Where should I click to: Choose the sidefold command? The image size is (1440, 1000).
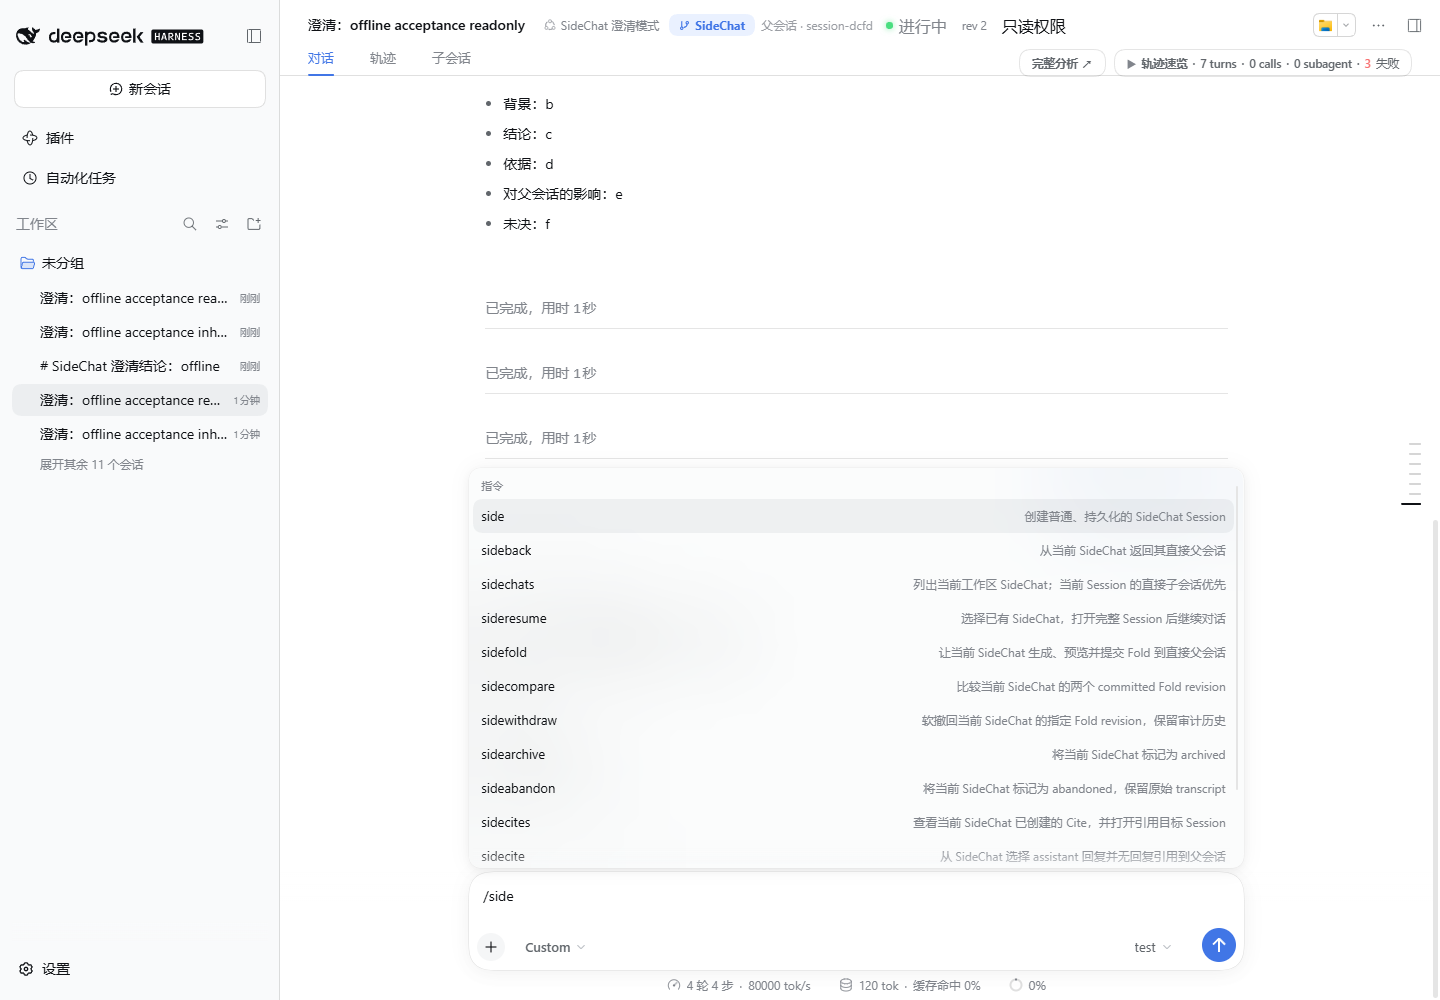853,653
